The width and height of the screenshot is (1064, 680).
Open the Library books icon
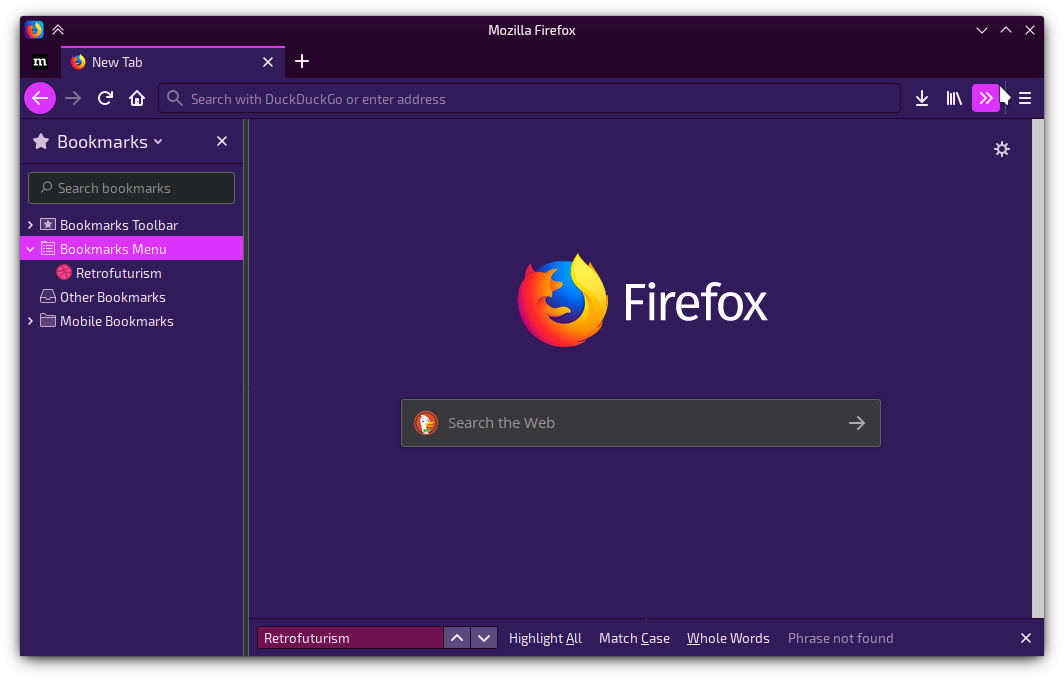[x=954, y=98]
